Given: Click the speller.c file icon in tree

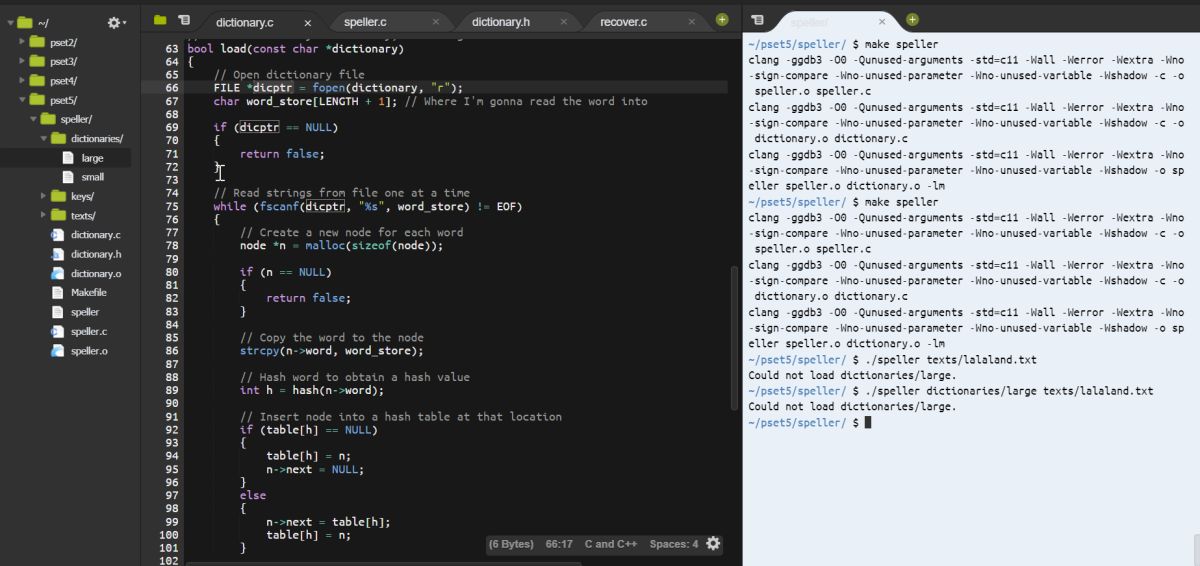Looking at the screenshot, I should pyautogui.click(x=58, y=331).
